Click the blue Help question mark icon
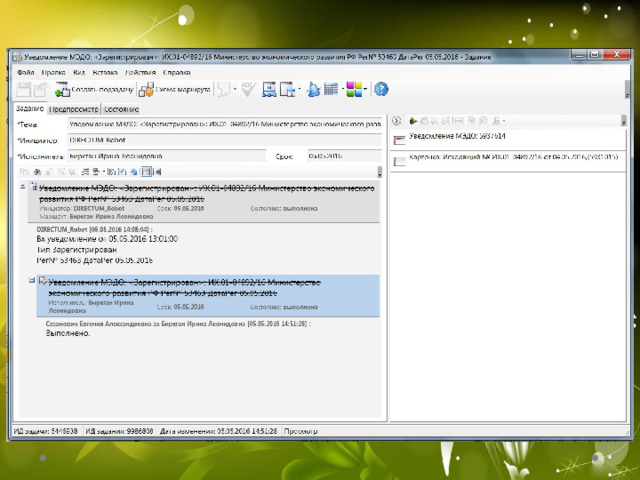 [381, 89]
